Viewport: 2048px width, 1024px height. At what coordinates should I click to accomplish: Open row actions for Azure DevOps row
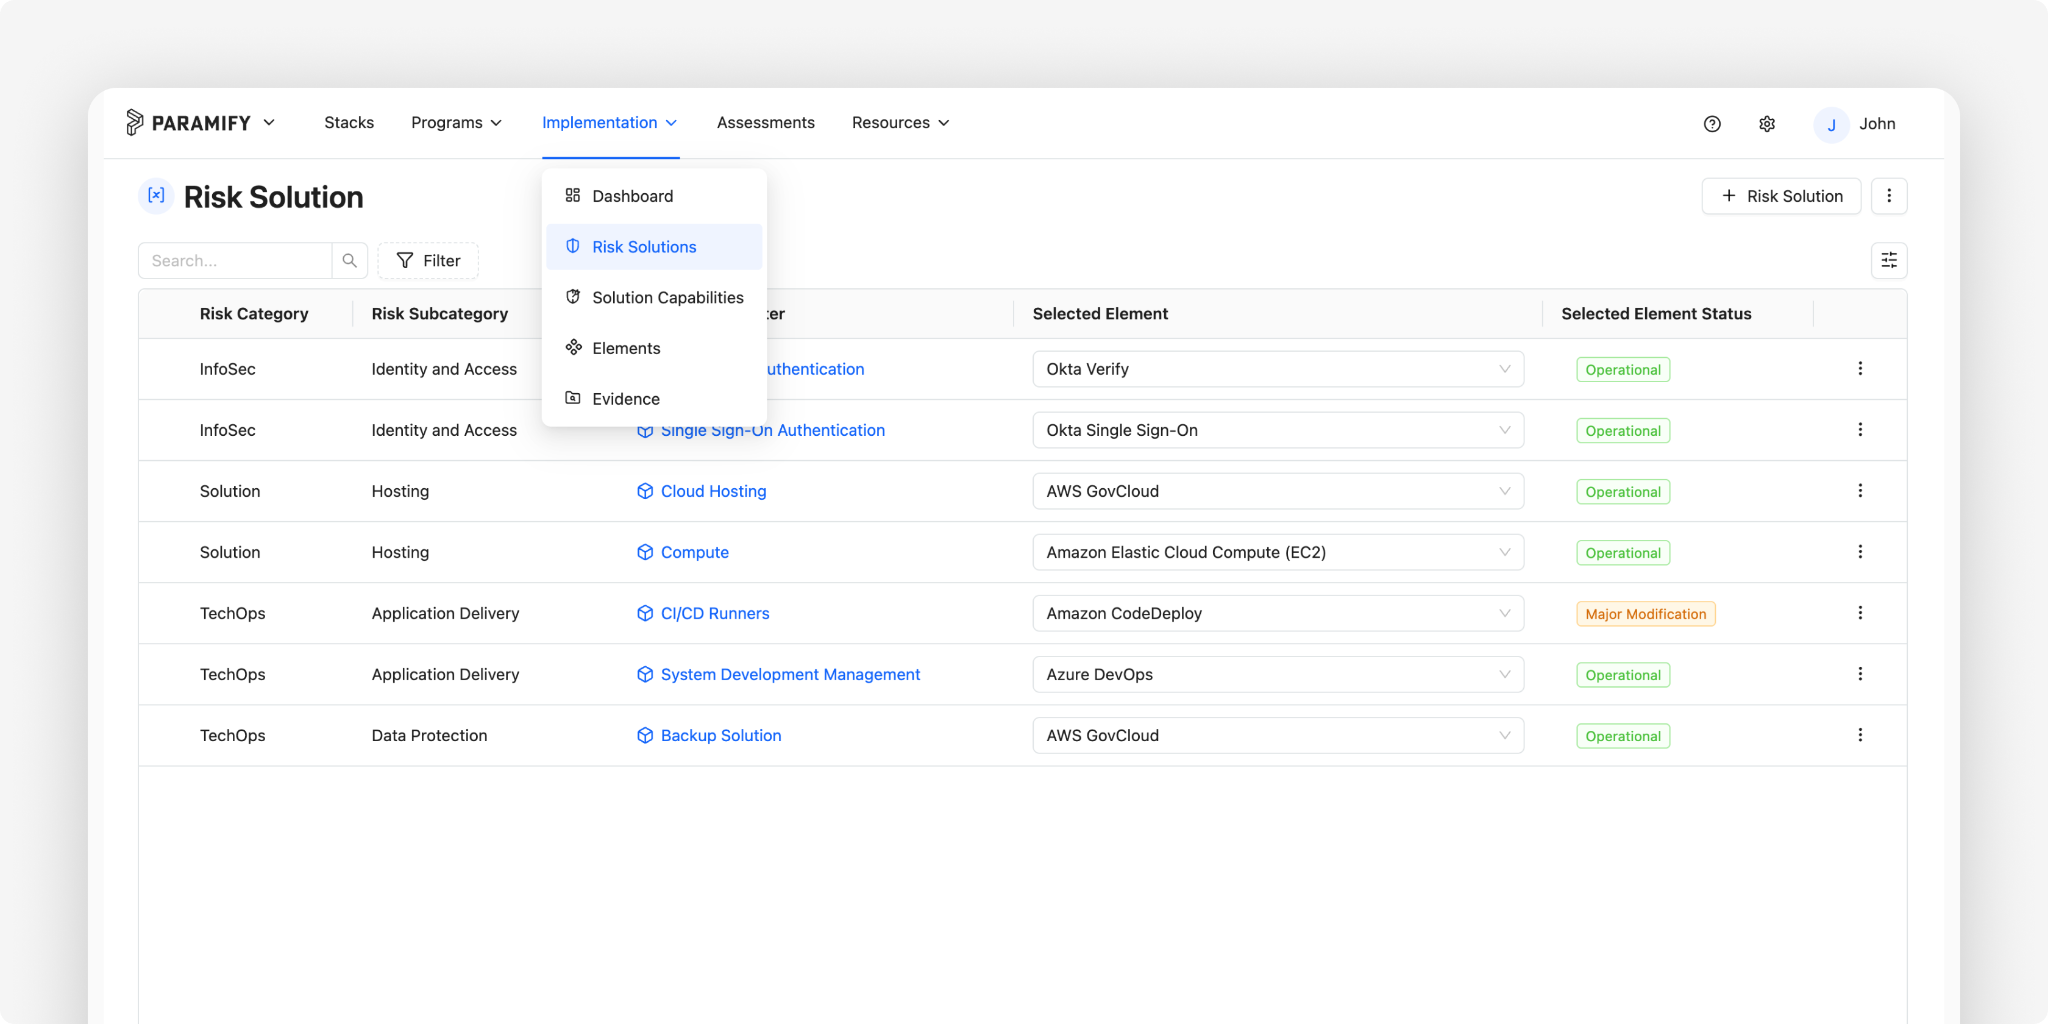click(x=1860, y=674)
